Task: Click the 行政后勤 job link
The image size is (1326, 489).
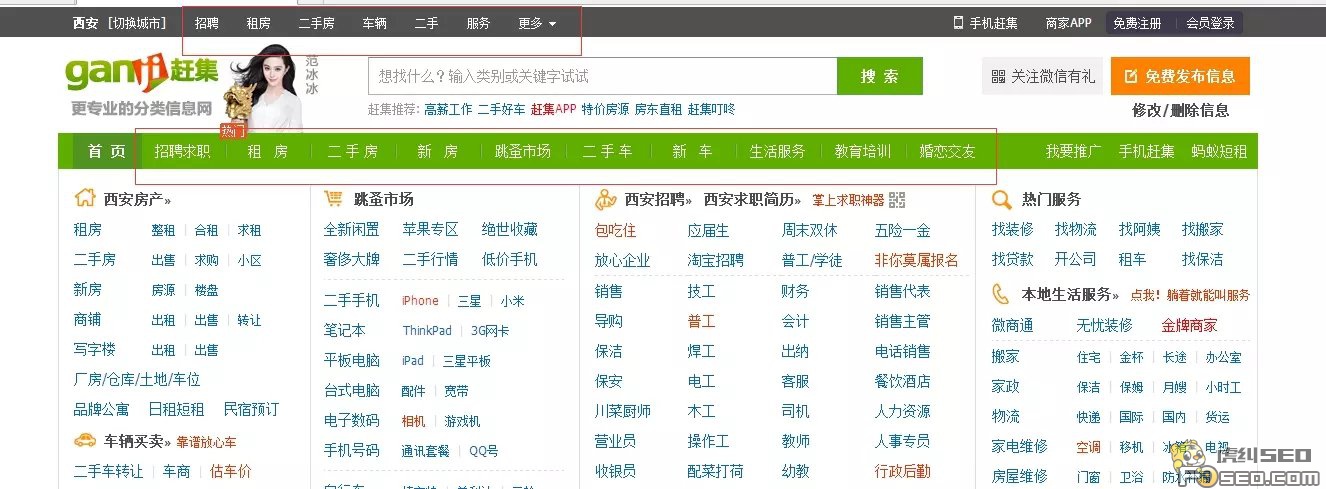Action: (x=903, y=471)
